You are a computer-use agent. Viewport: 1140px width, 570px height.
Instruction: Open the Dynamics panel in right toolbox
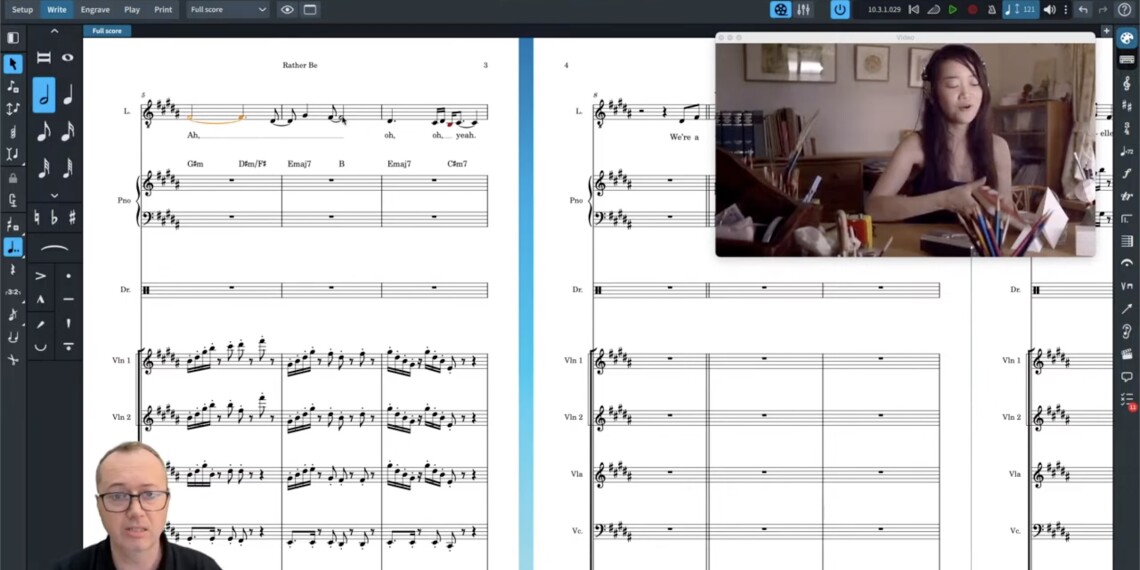tap(1127, 173)
